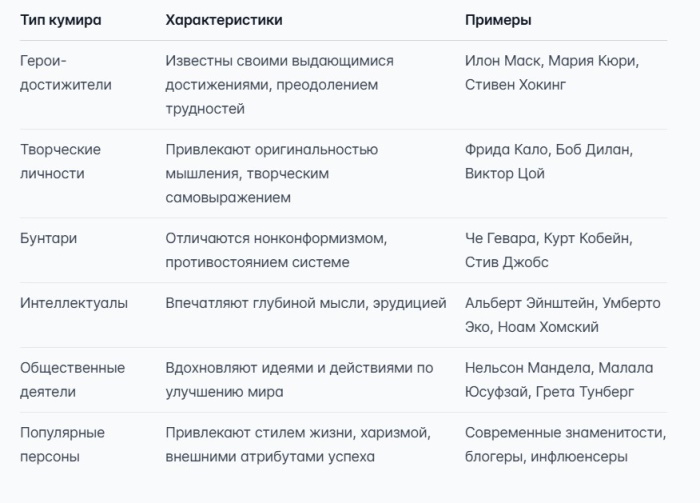Click the text "Впечатляют глубиной мысли, эрудицией"

pyautogui.click(x=305, y=303)
